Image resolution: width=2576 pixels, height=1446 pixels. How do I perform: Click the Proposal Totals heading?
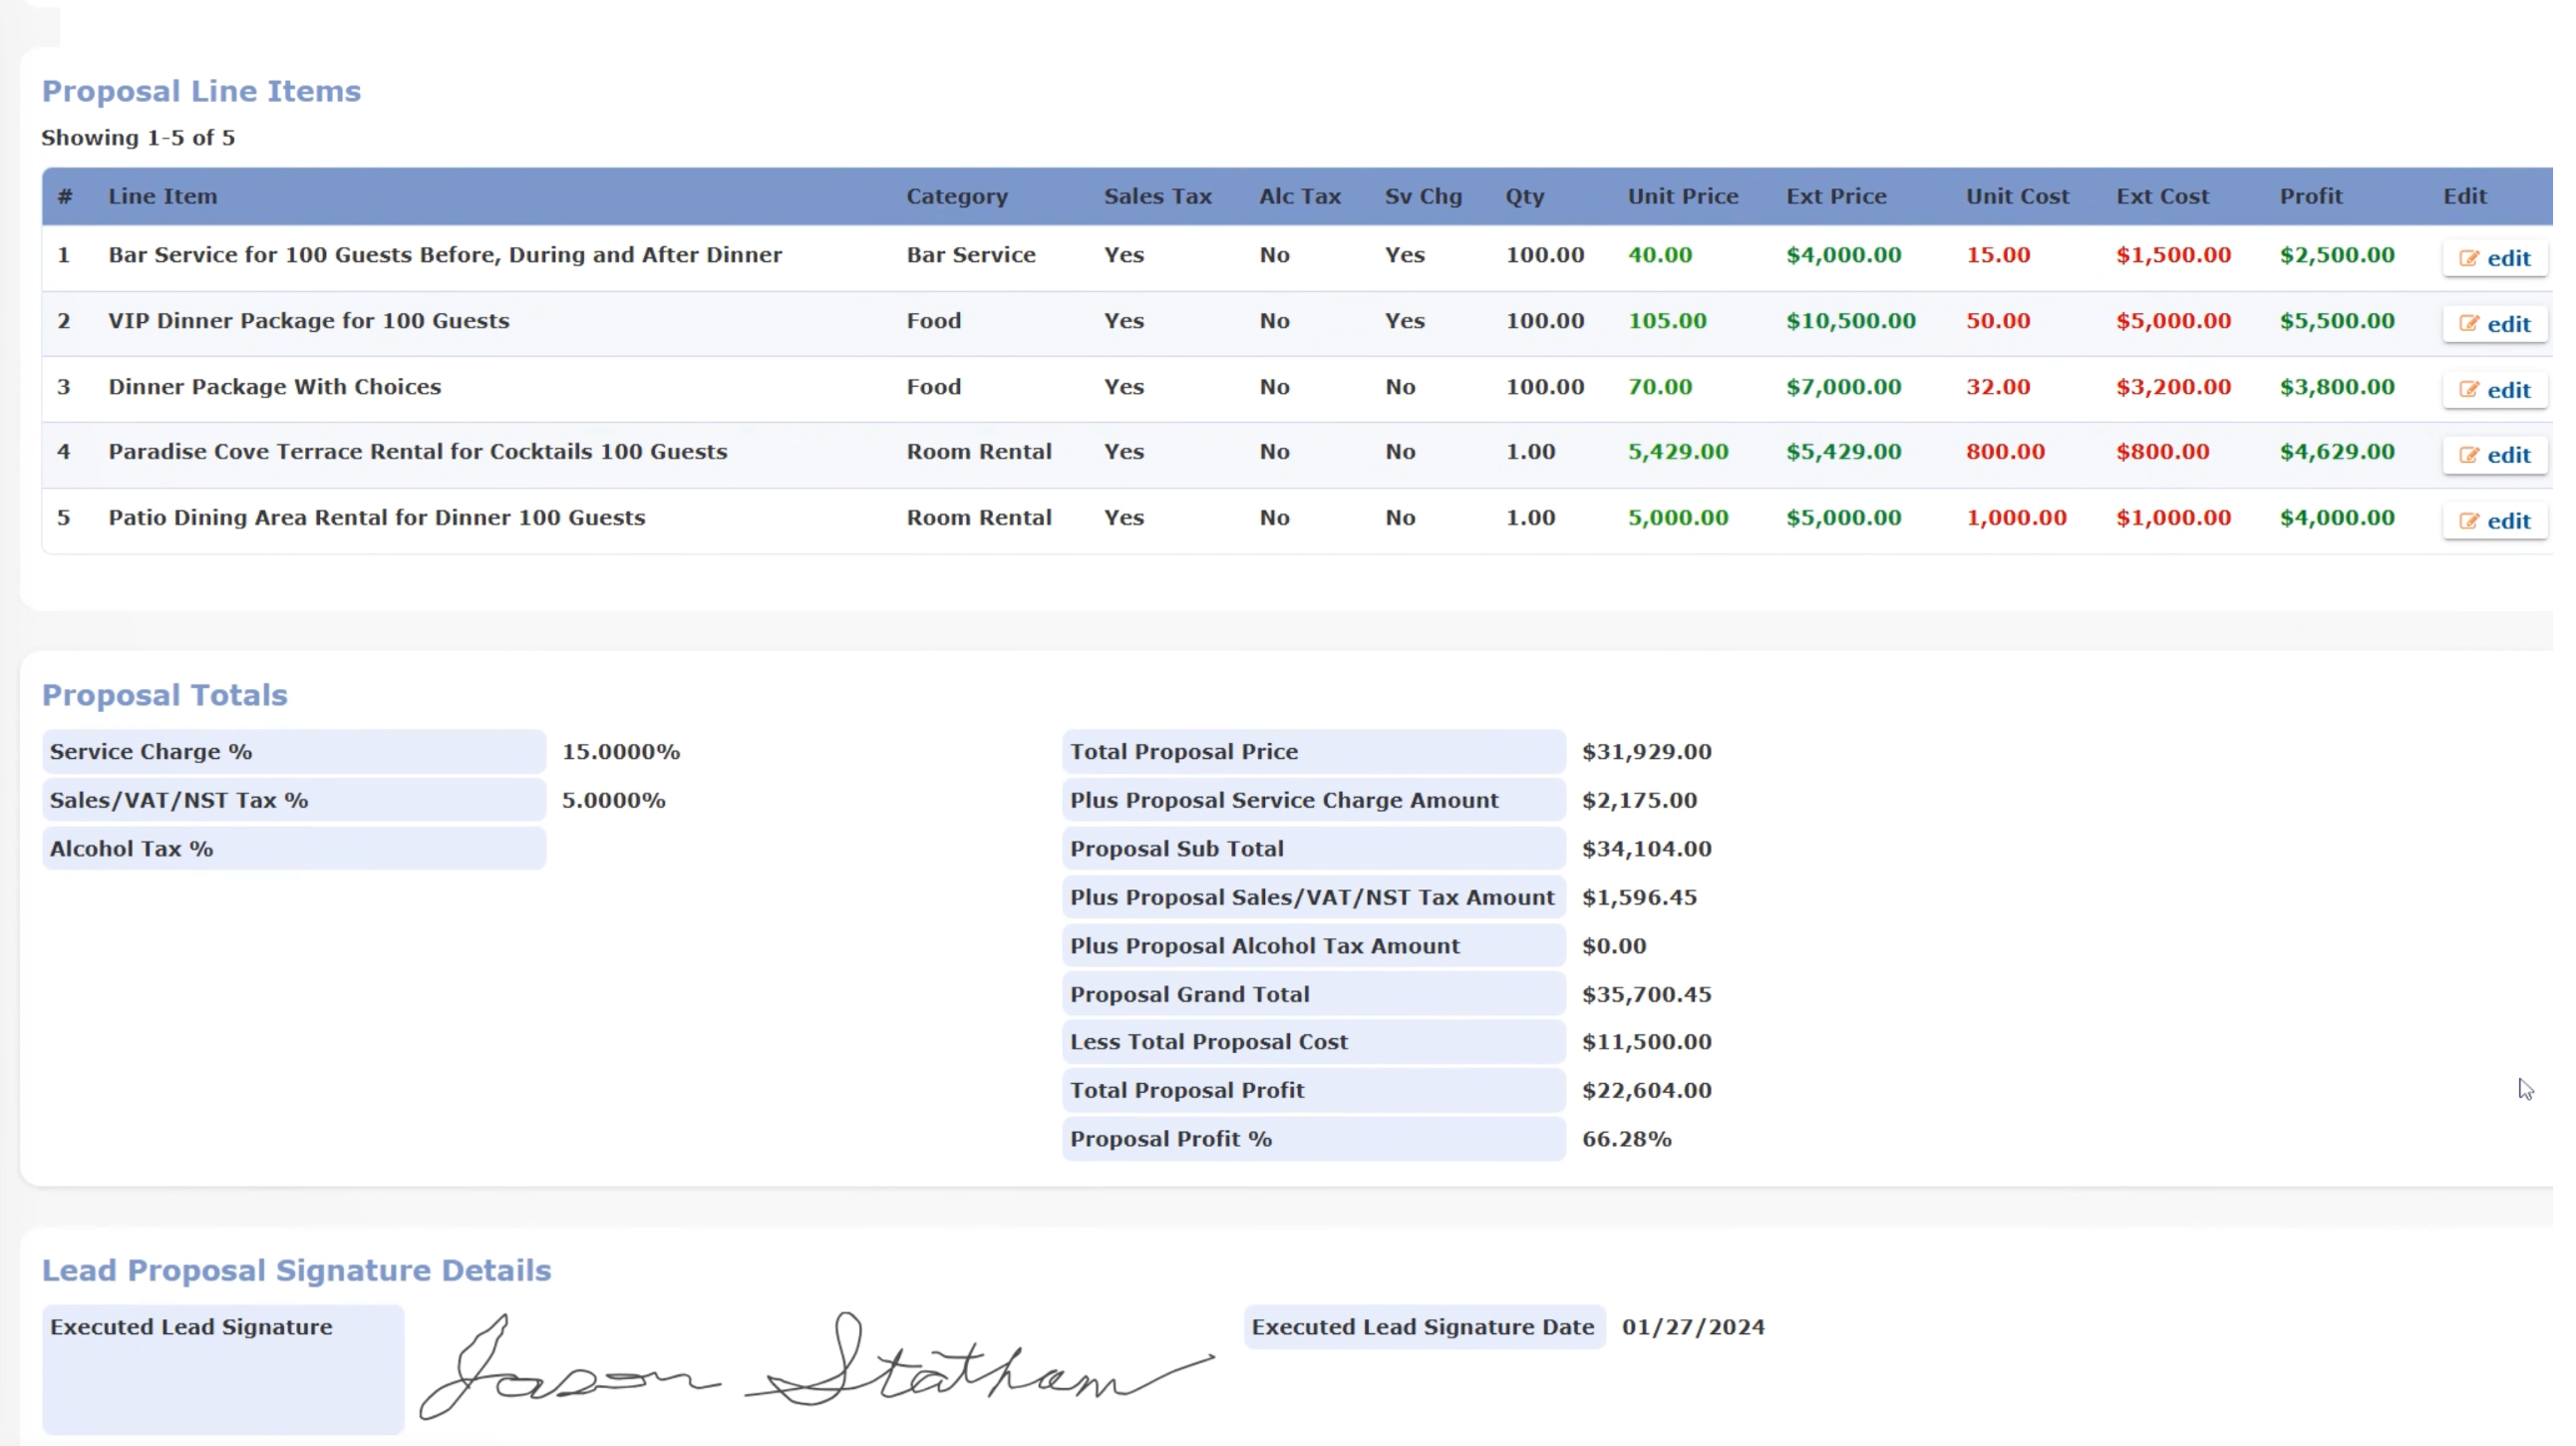click(x=164, y=694)
